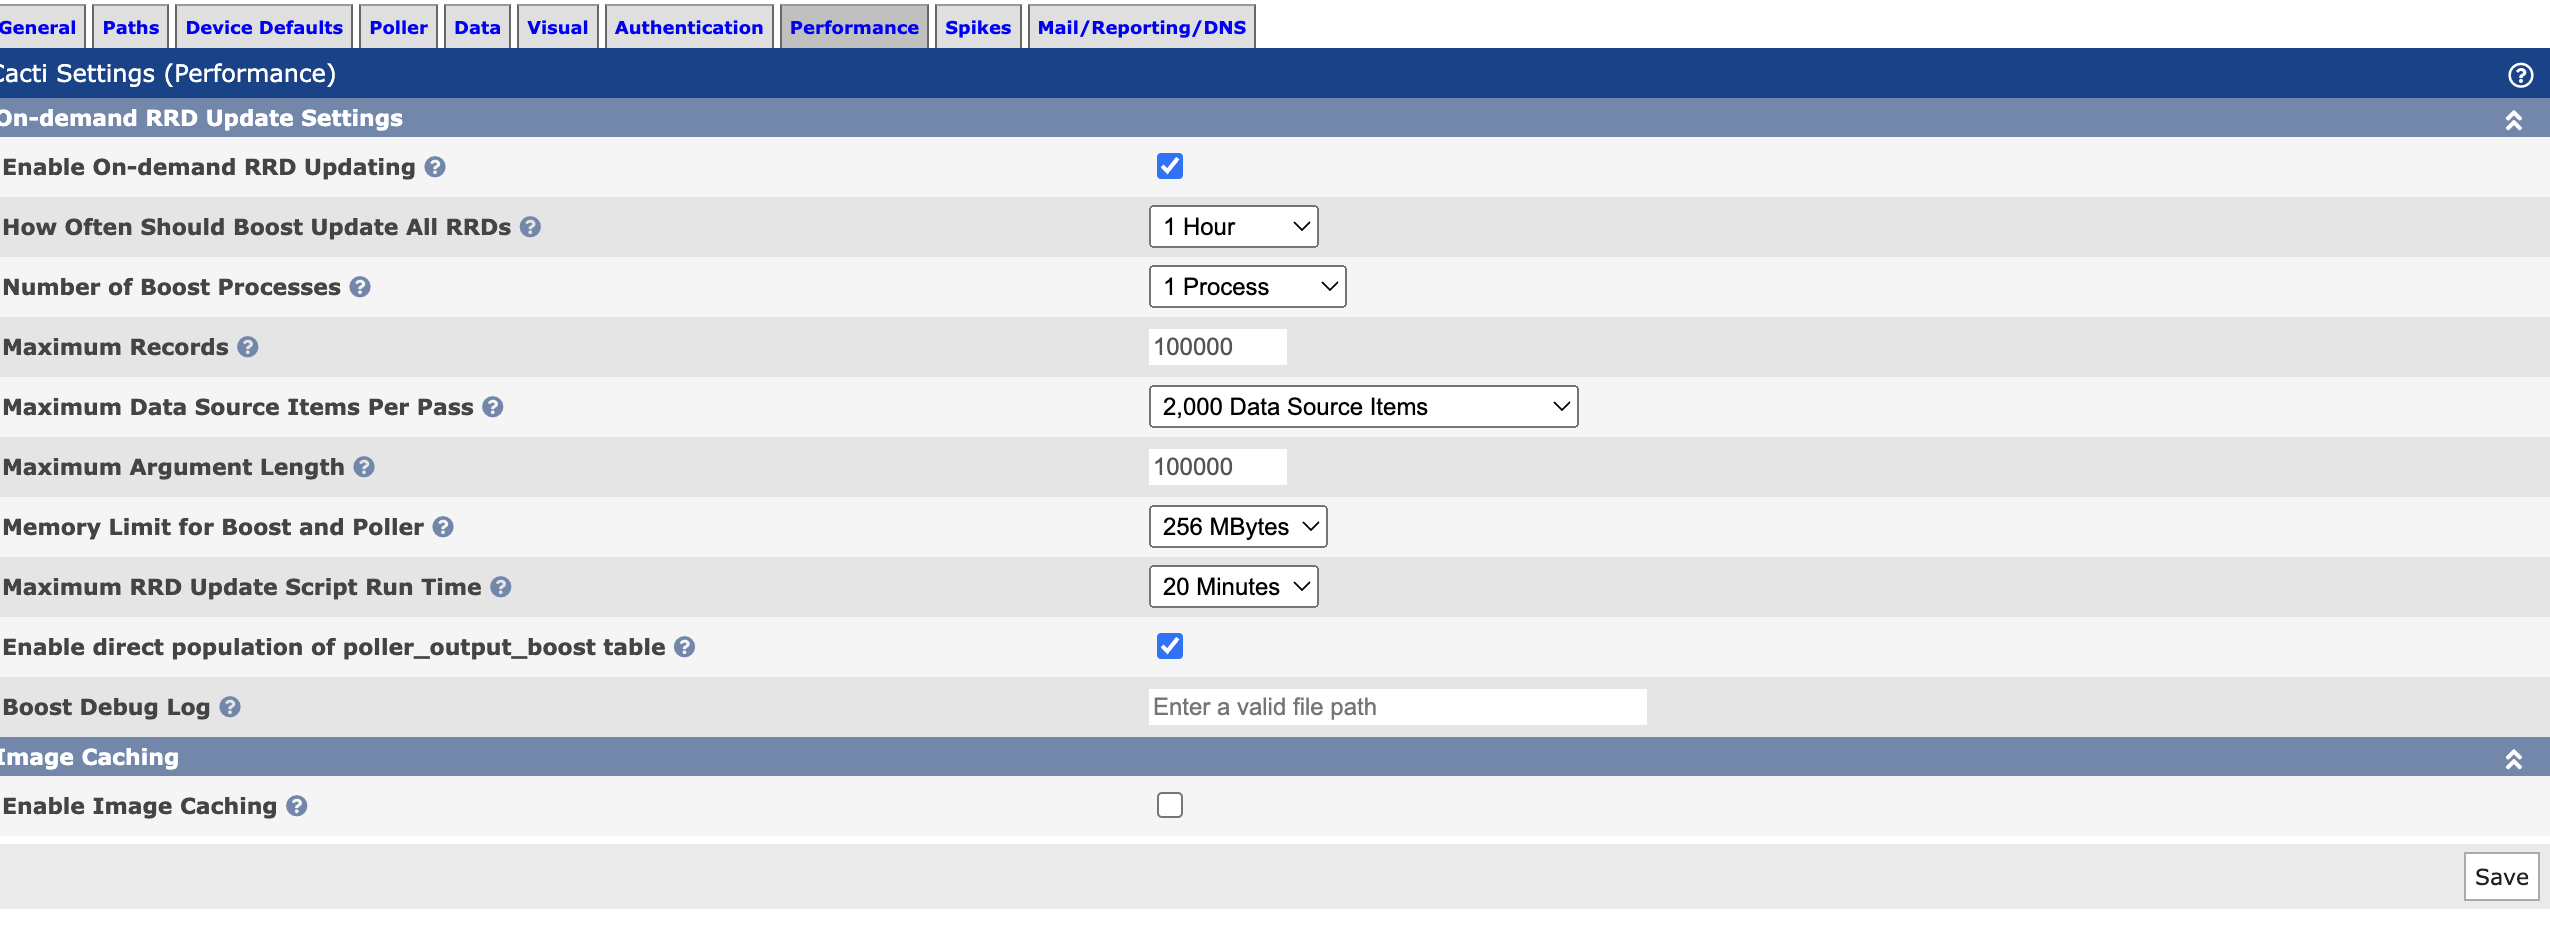The height and width of the screenshot is (930, 2550).
Task: Open help for Cacti Settings page
Action: tap(2520, 75)
